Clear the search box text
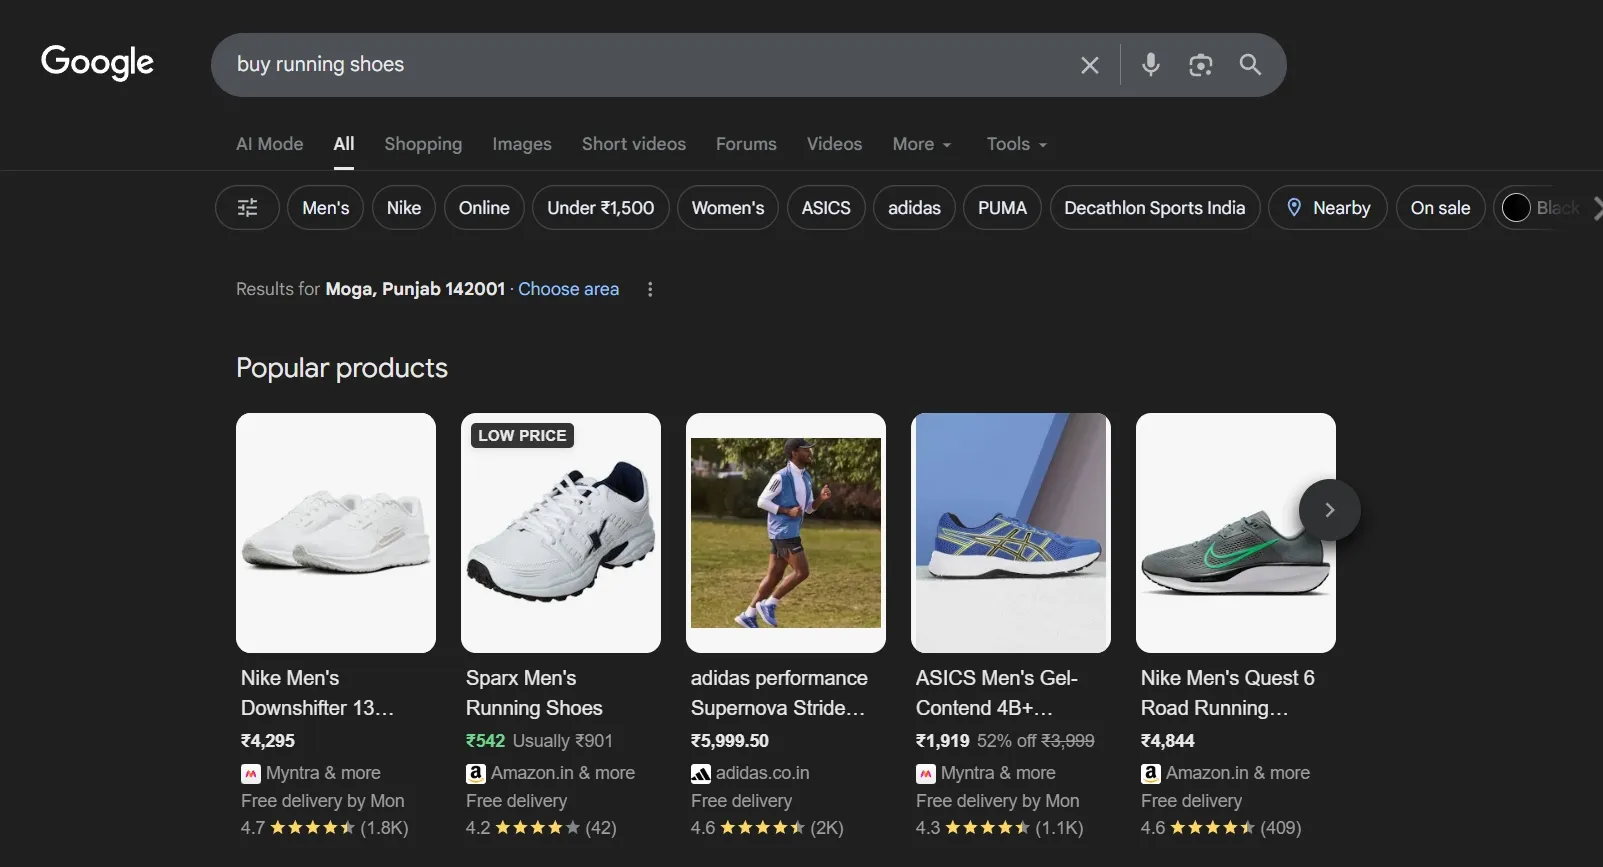1603x867 pixels. tap(1089, 65)
